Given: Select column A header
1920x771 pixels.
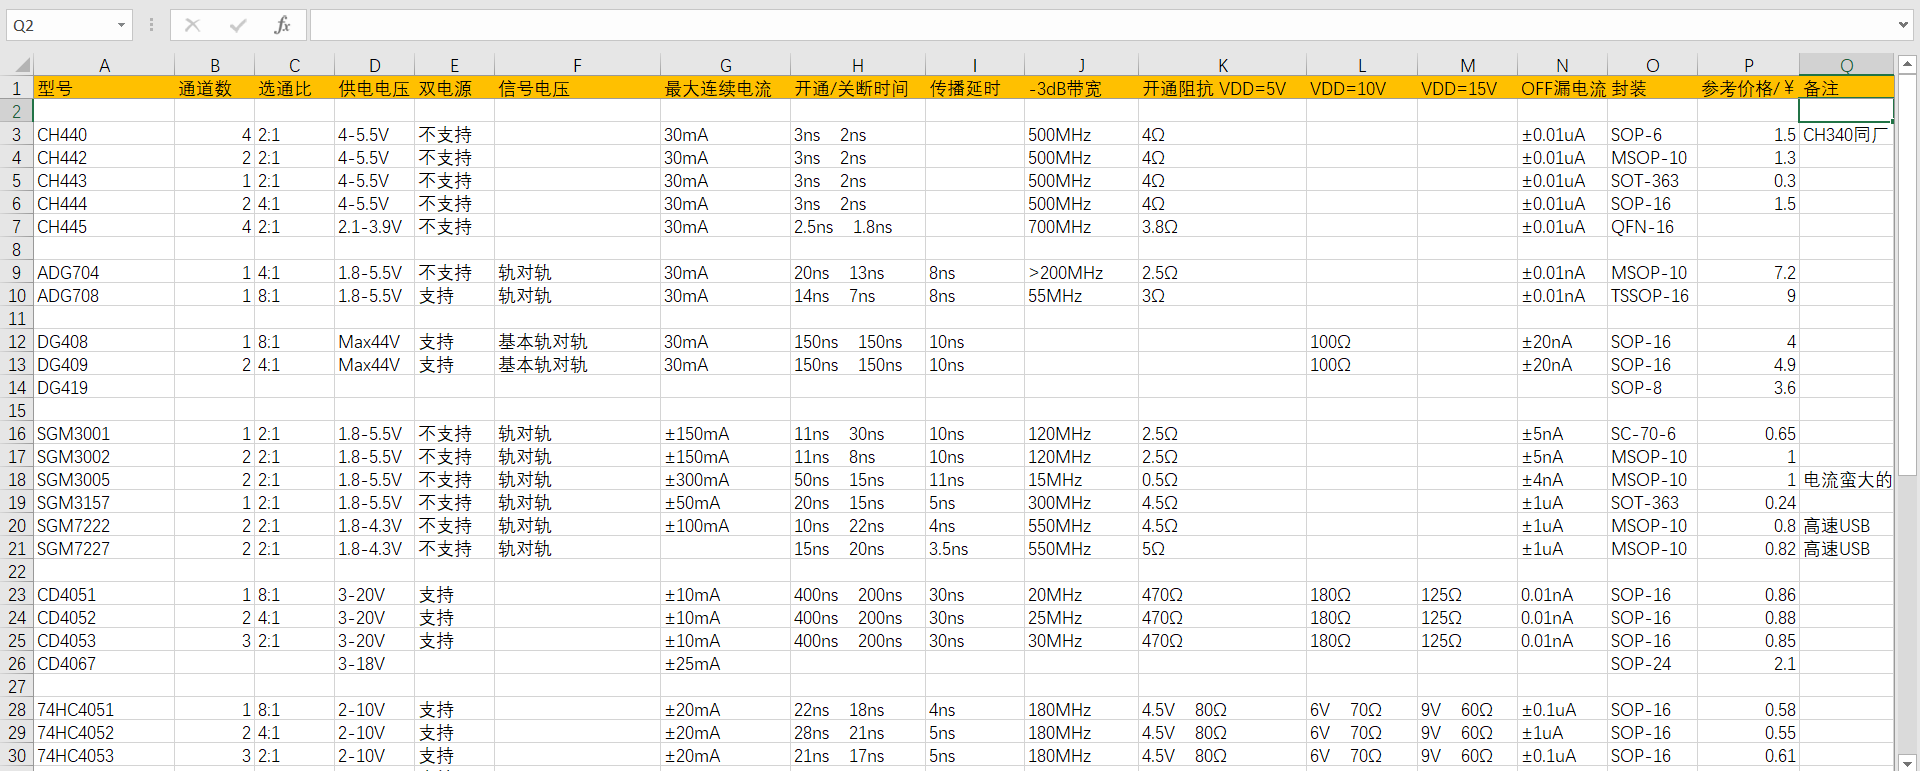Looking at the screenshot, I should [x=104, y=65].
